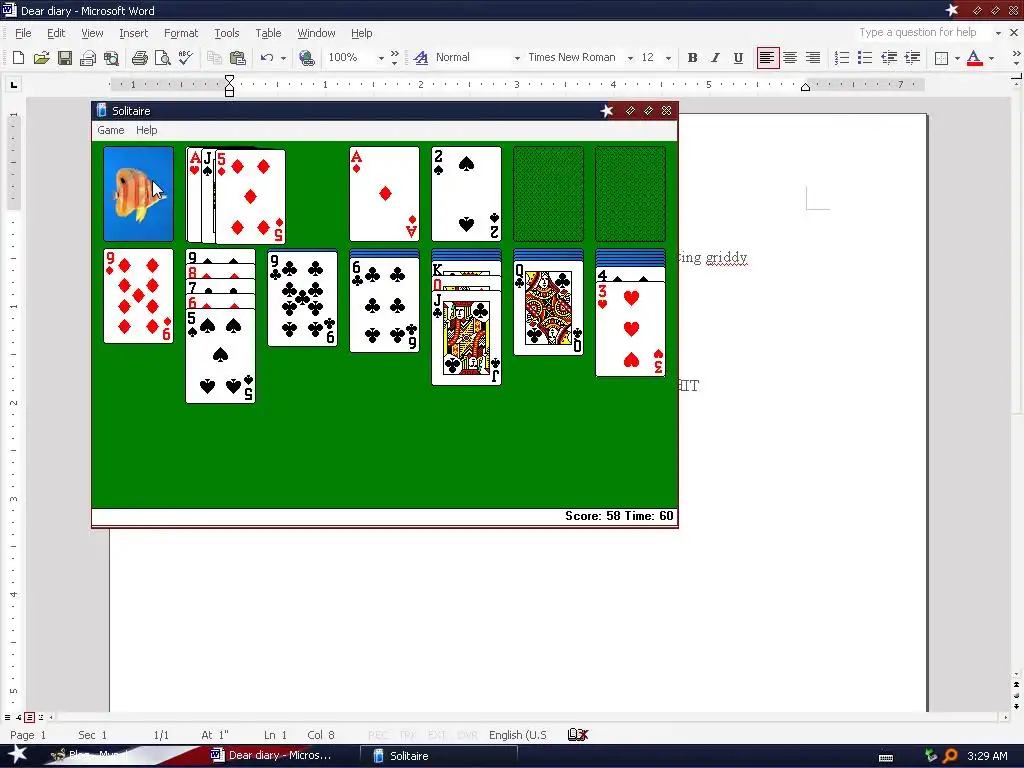Click the E-mail toolbar icon
This screenshot has height=768, width=1024.
88,57
